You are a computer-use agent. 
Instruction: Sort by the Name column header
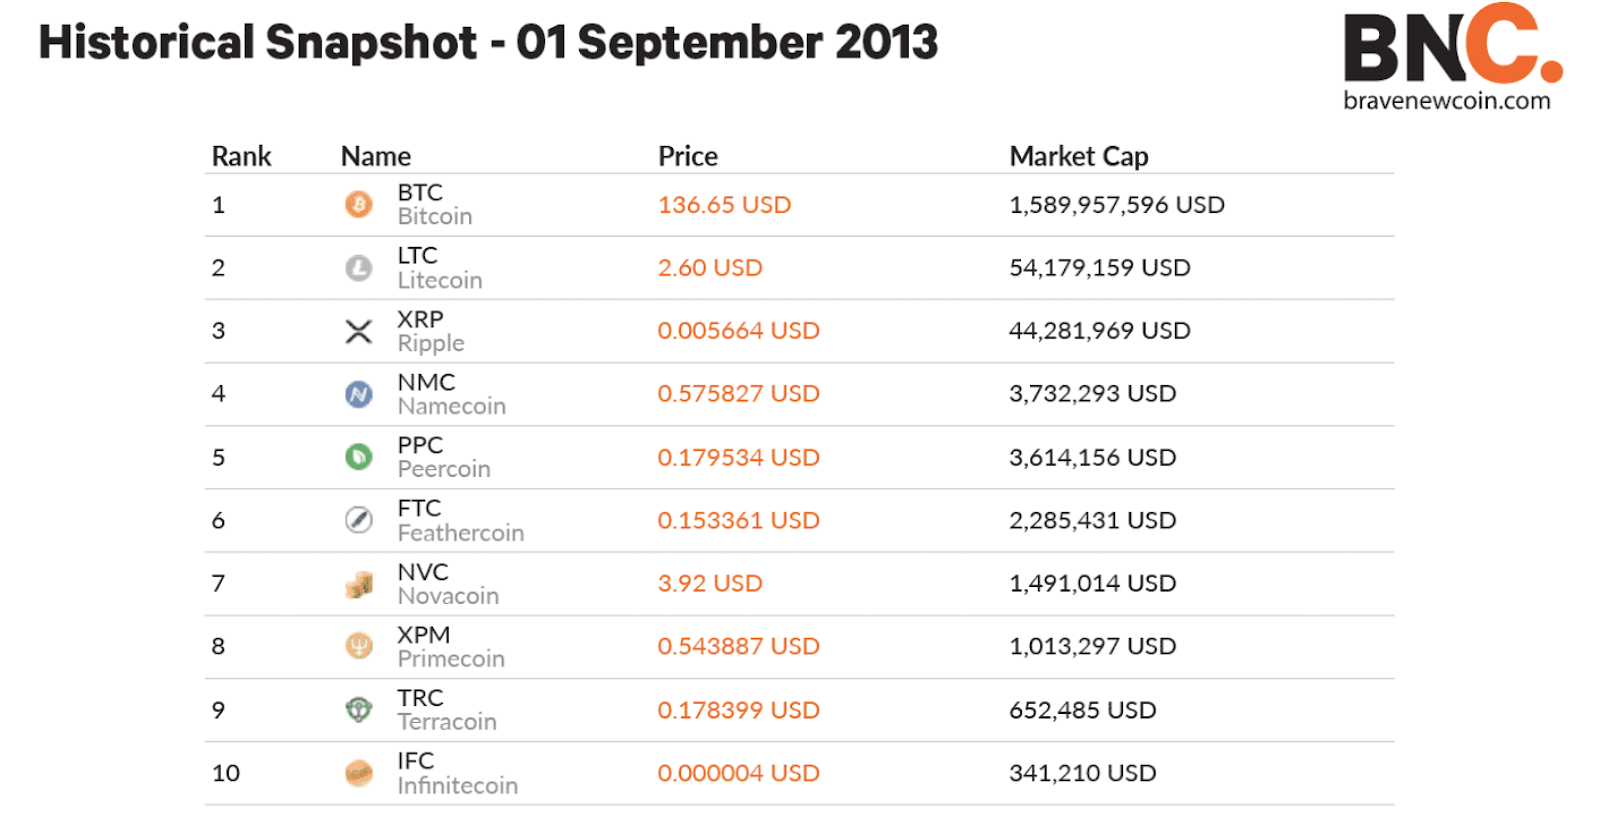376,157
